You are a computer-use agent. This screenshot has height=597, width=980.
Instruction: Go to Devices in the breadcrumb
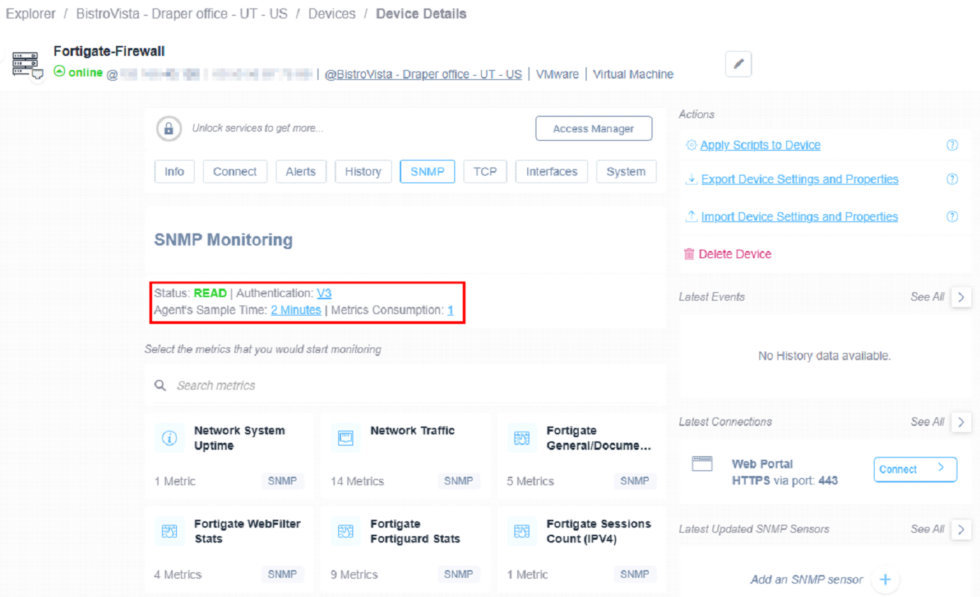coord(332,14)
